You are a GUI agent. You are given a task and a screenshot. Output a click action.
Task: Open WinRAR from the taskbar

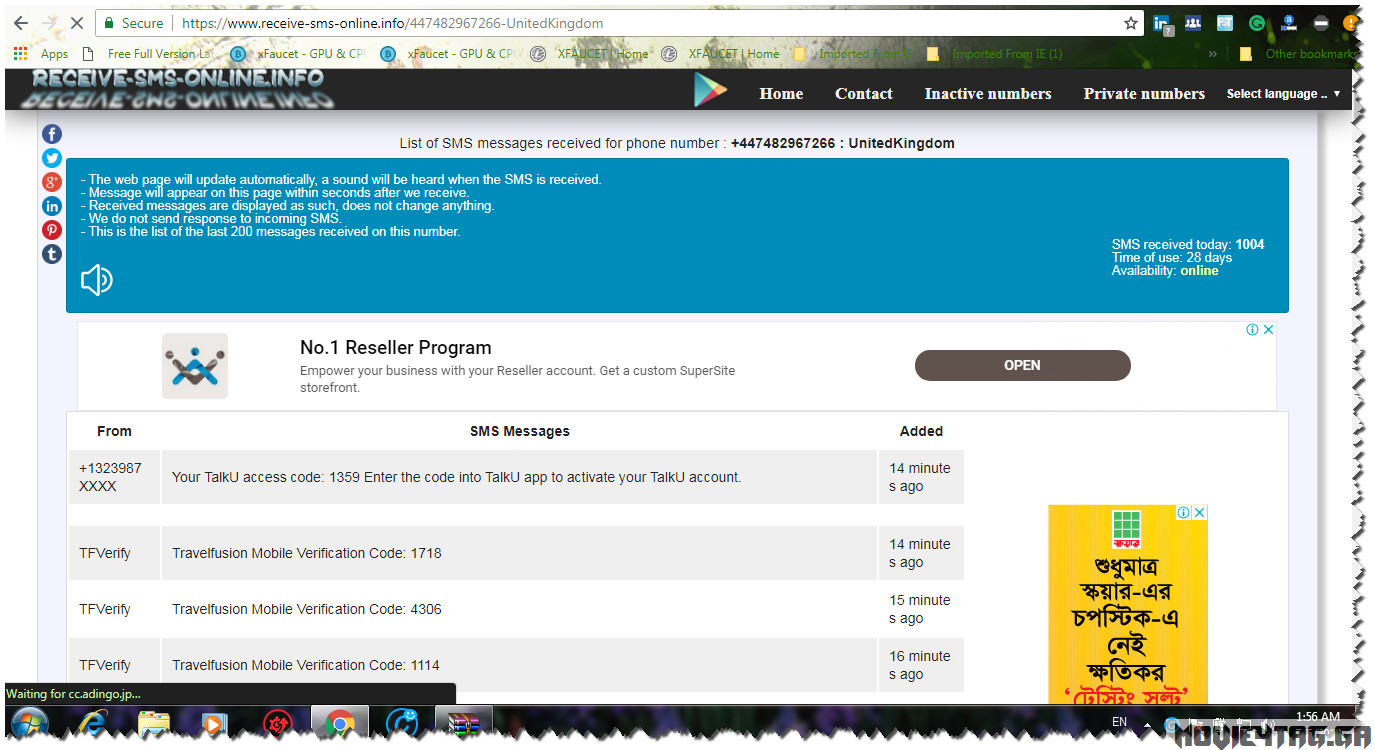(x=464, y=724)
